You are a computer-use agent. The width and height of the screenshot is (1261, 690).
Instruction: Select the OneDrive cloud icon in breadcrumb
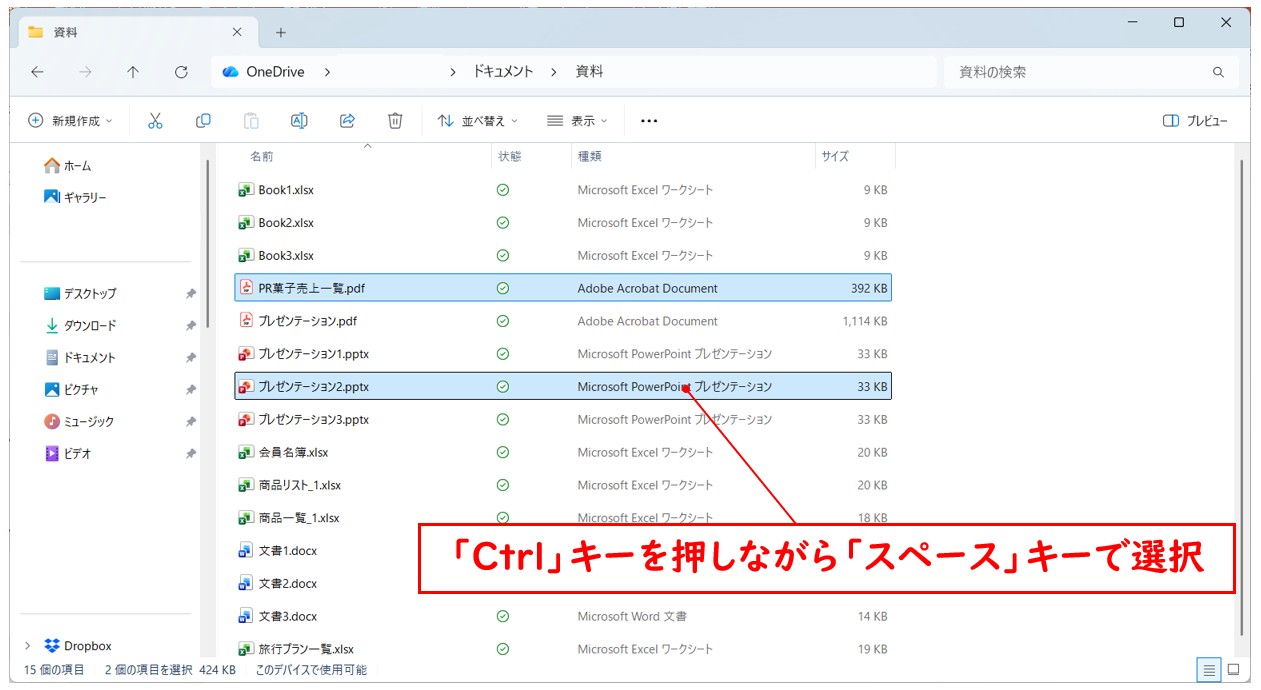coord(232,71)
